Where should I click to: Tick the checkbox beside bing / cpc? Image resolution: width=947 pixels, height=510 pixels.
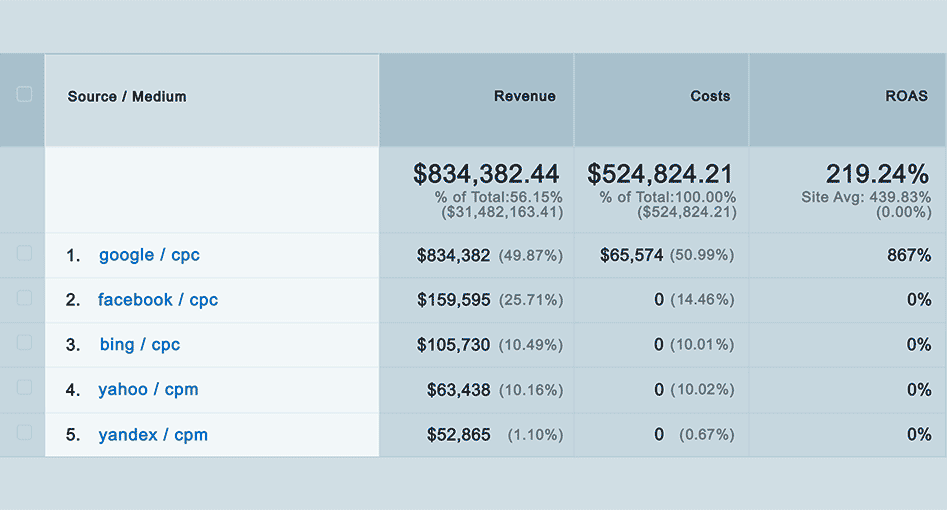(24, 343)
